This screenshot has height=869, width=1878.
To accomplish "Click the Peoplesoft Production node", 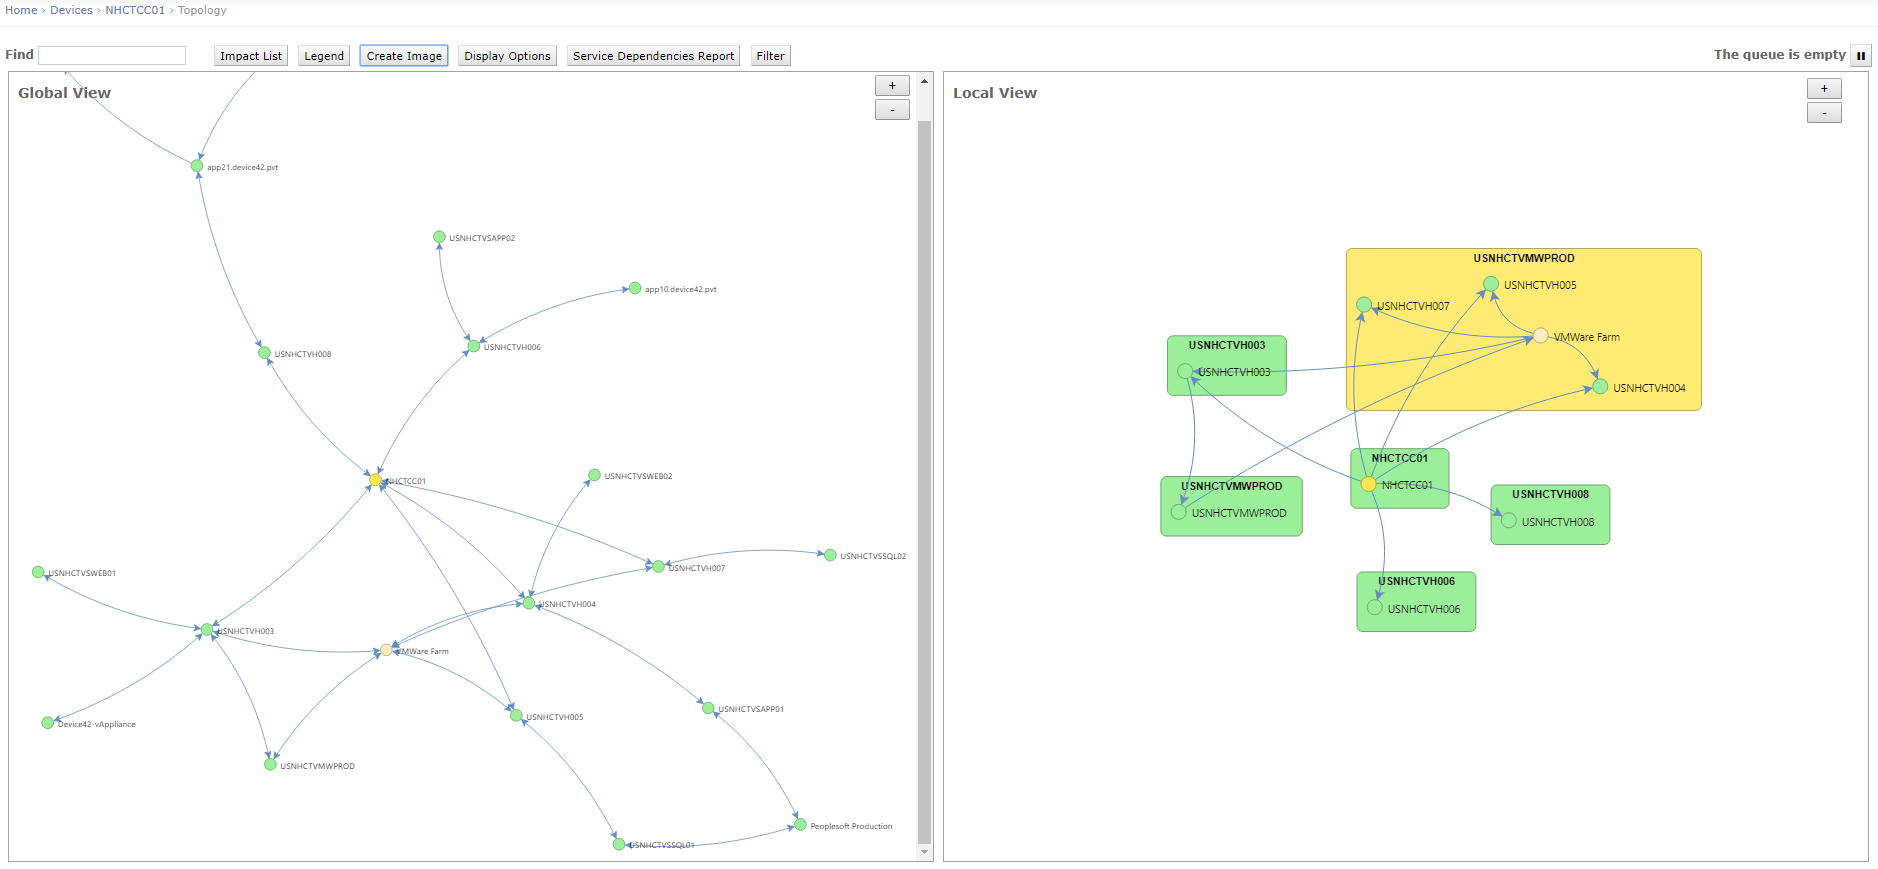I will click(x=800, y=825).
